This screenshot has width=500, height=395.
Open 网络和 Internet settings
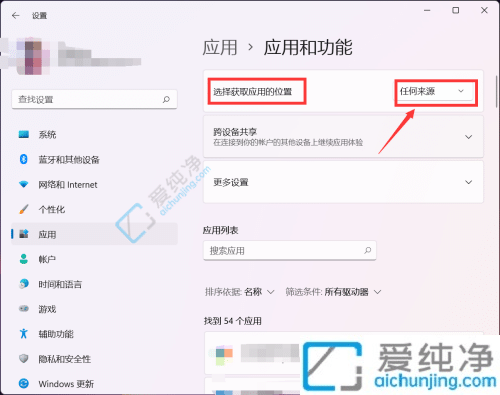[94, 185]
